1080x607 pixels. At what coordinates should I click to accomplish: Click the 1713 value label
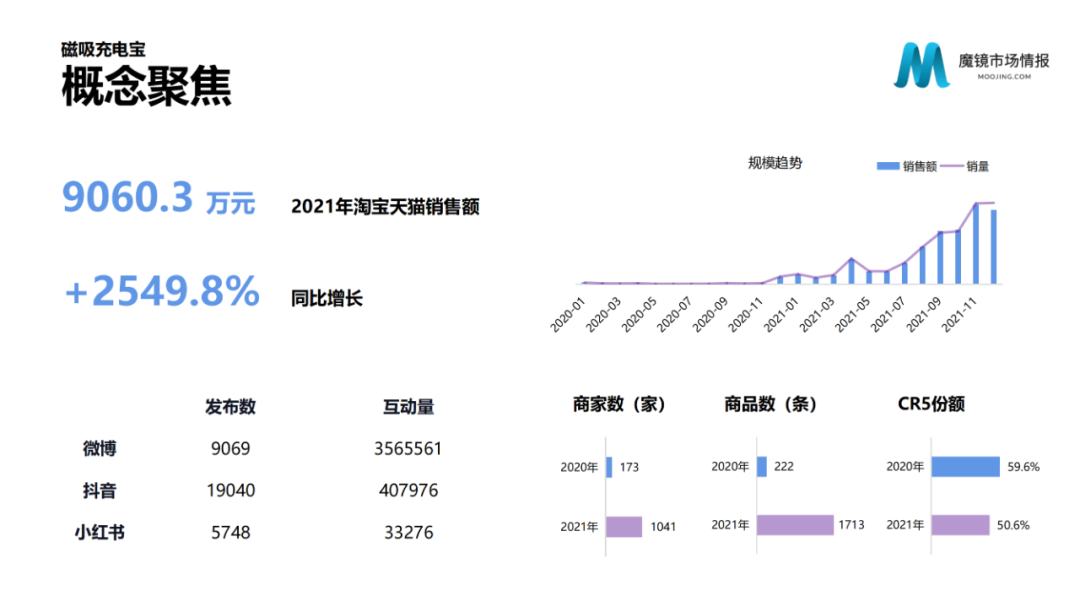click(x=851, y=525)
